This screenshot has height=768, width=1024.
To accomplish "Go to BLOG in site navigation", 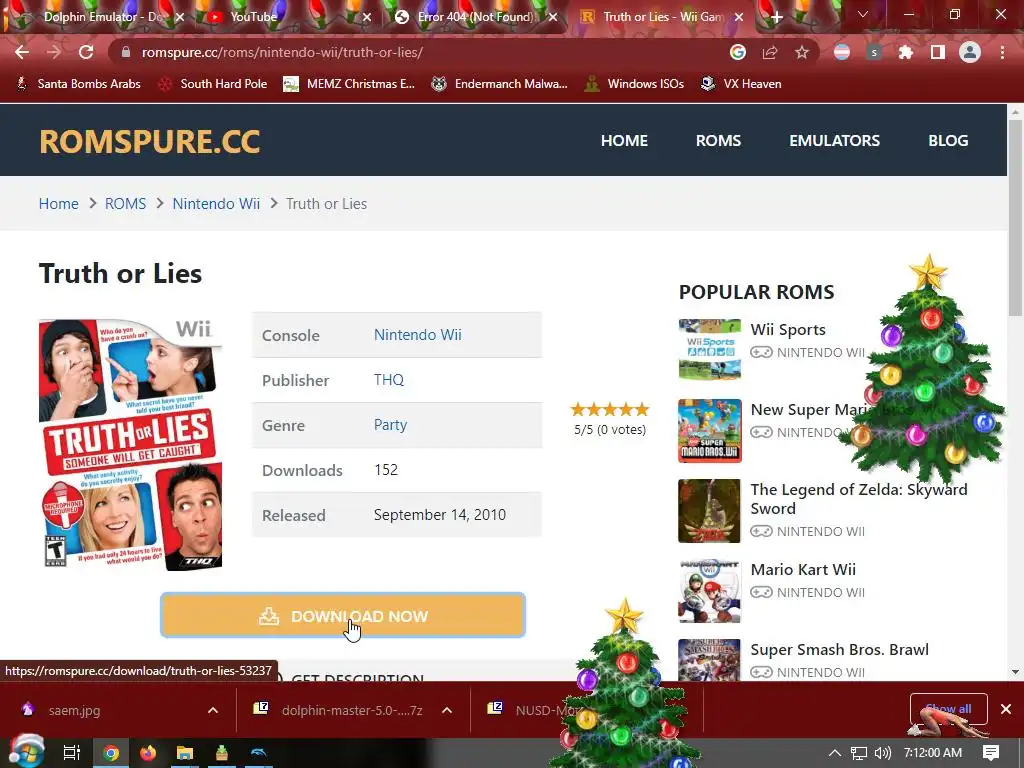I will 948,140.
